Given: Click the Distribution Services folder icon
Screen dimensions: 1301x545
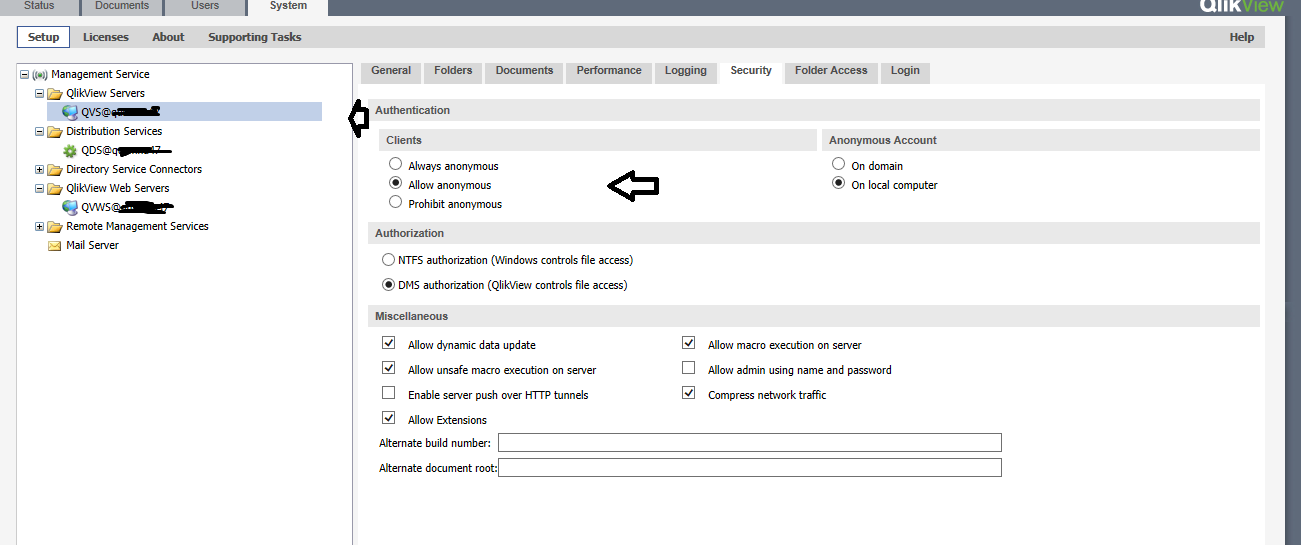Looking at the screenshot, I should [x=55, y=131].
